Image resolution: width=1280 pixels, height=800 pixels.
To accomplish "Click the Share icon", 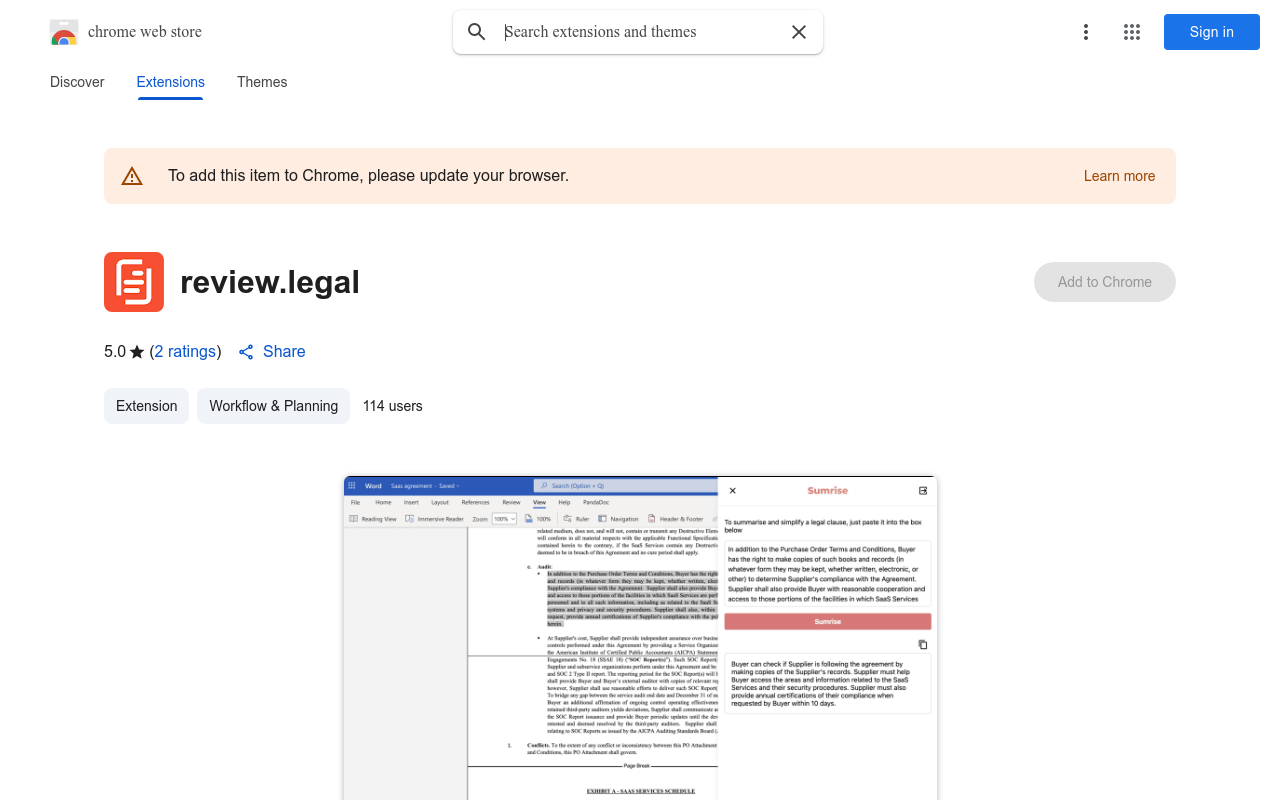I will click(246, 352).
